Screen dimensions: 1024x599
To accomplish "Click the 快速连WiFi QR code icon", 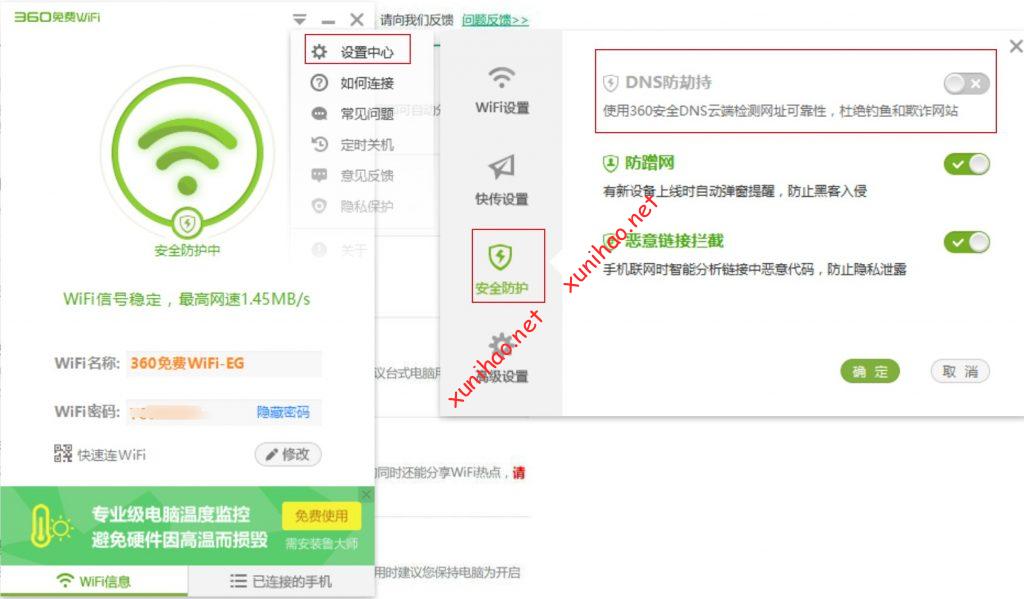I will point(63,453).
